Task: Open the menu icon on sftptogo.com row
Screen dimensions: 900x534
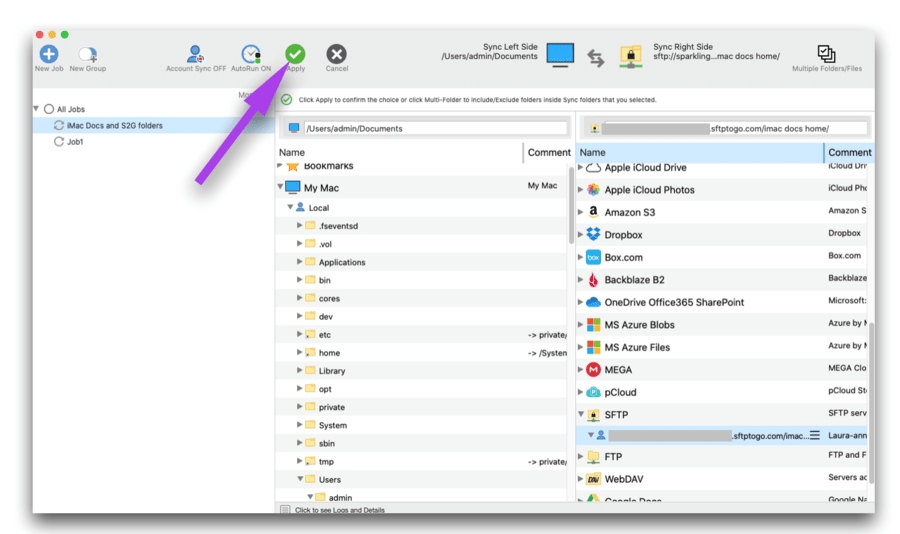Action: pos(814,435)
